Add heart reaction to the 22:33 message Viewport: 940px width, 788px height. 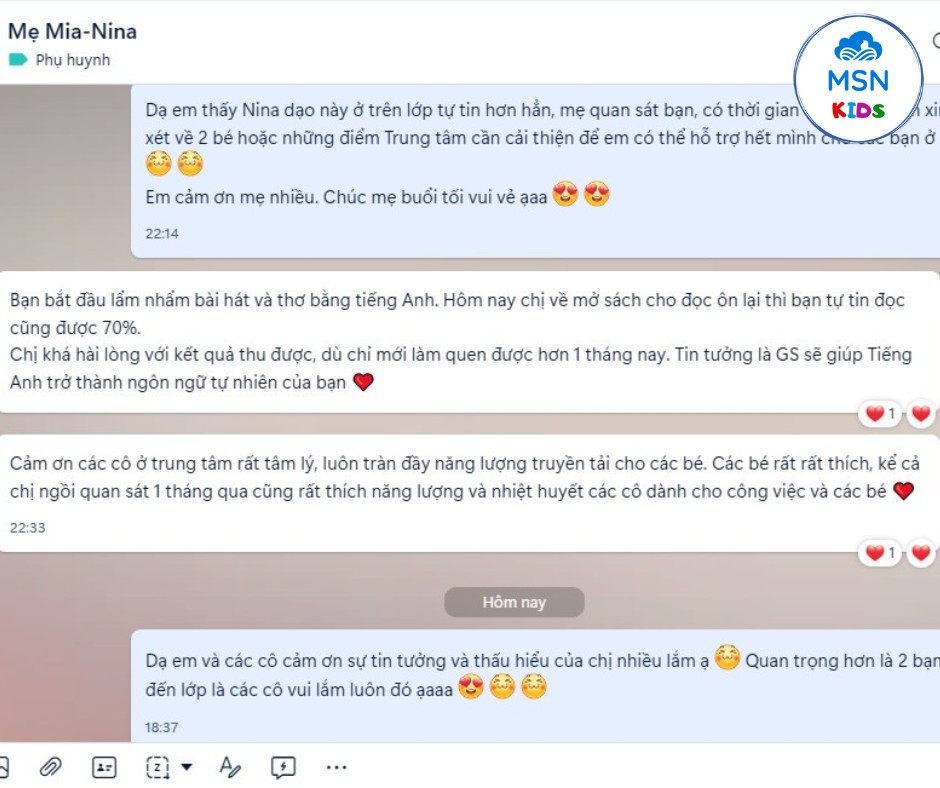coord(921,552)
